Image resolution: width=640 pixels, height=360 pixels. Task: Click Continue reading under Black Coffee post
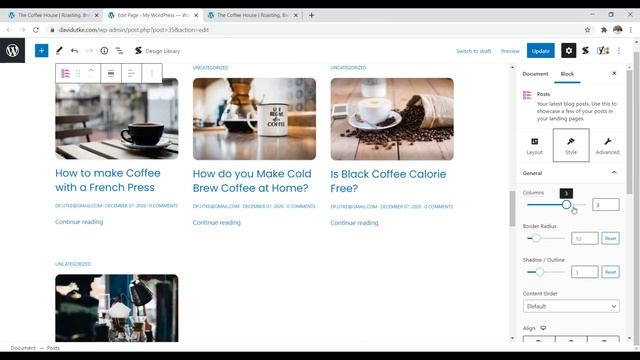tap(354, 223)
